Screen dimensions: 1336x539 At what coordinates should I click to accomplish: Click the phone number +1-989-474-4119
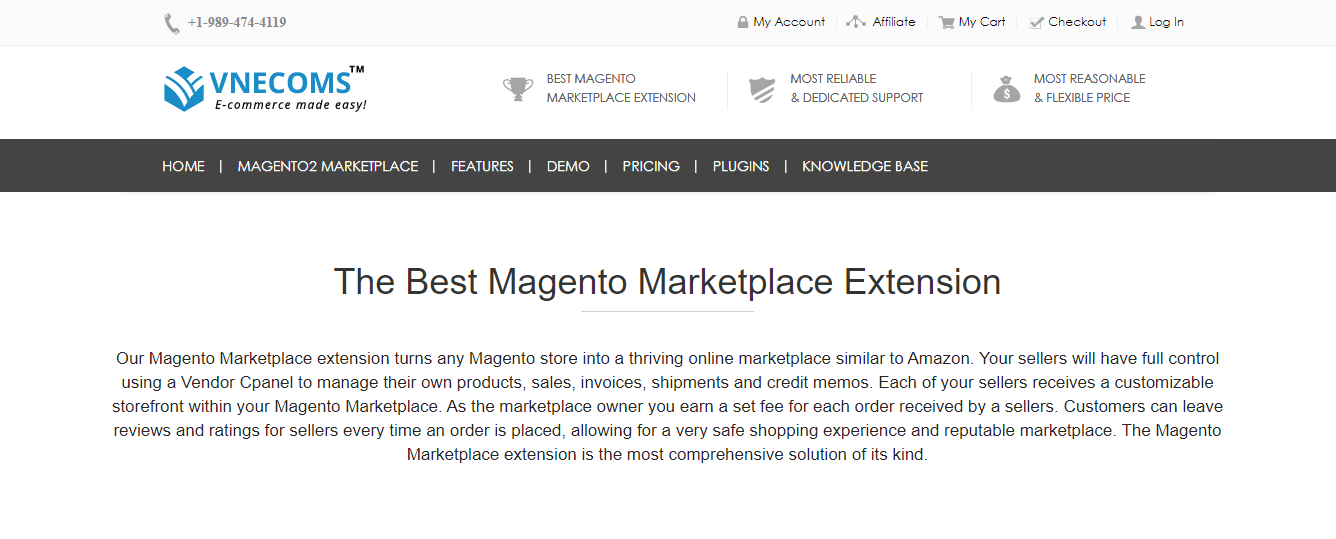237,22
